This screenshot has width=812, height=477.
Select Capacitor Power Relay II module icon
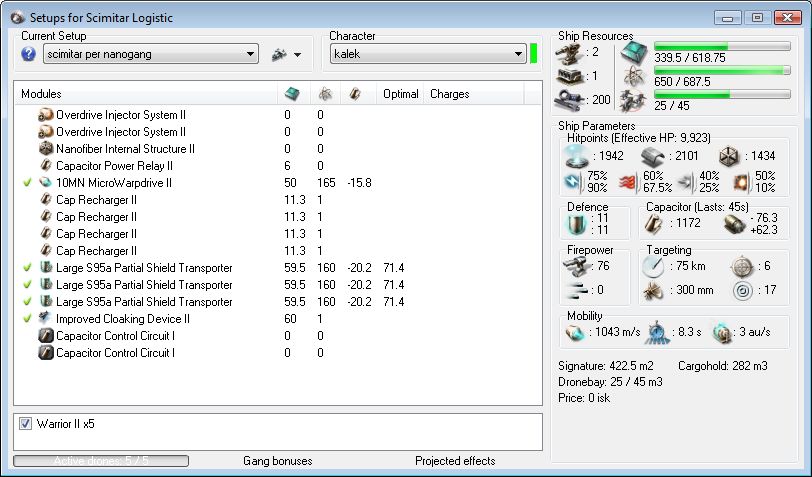46,166
